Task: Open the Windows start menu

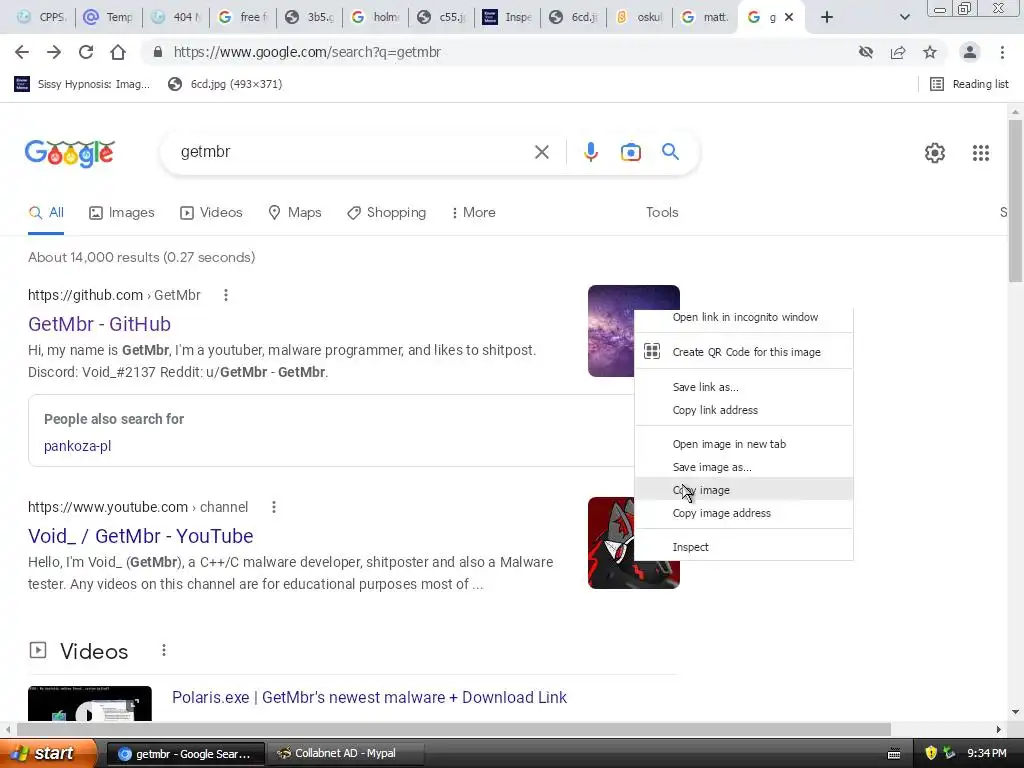Action: pyautogui.click(x=48, y=753)
